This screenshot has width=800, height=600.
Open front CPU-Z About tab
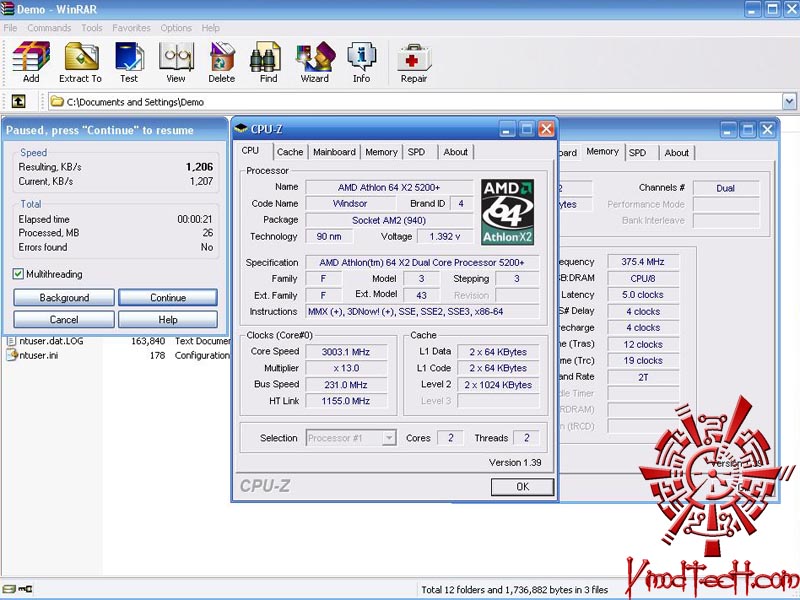point(455,152)
